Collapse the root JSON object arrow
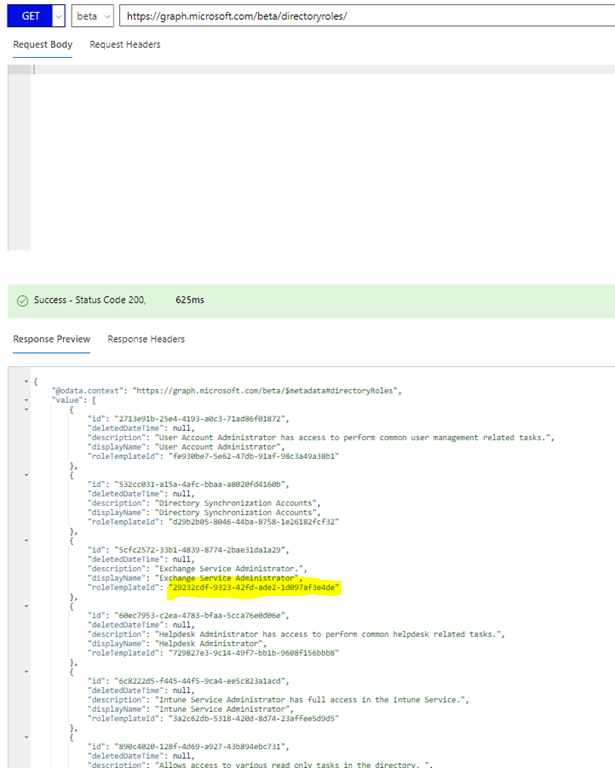615x768 pixels. (x=26, y=381)
